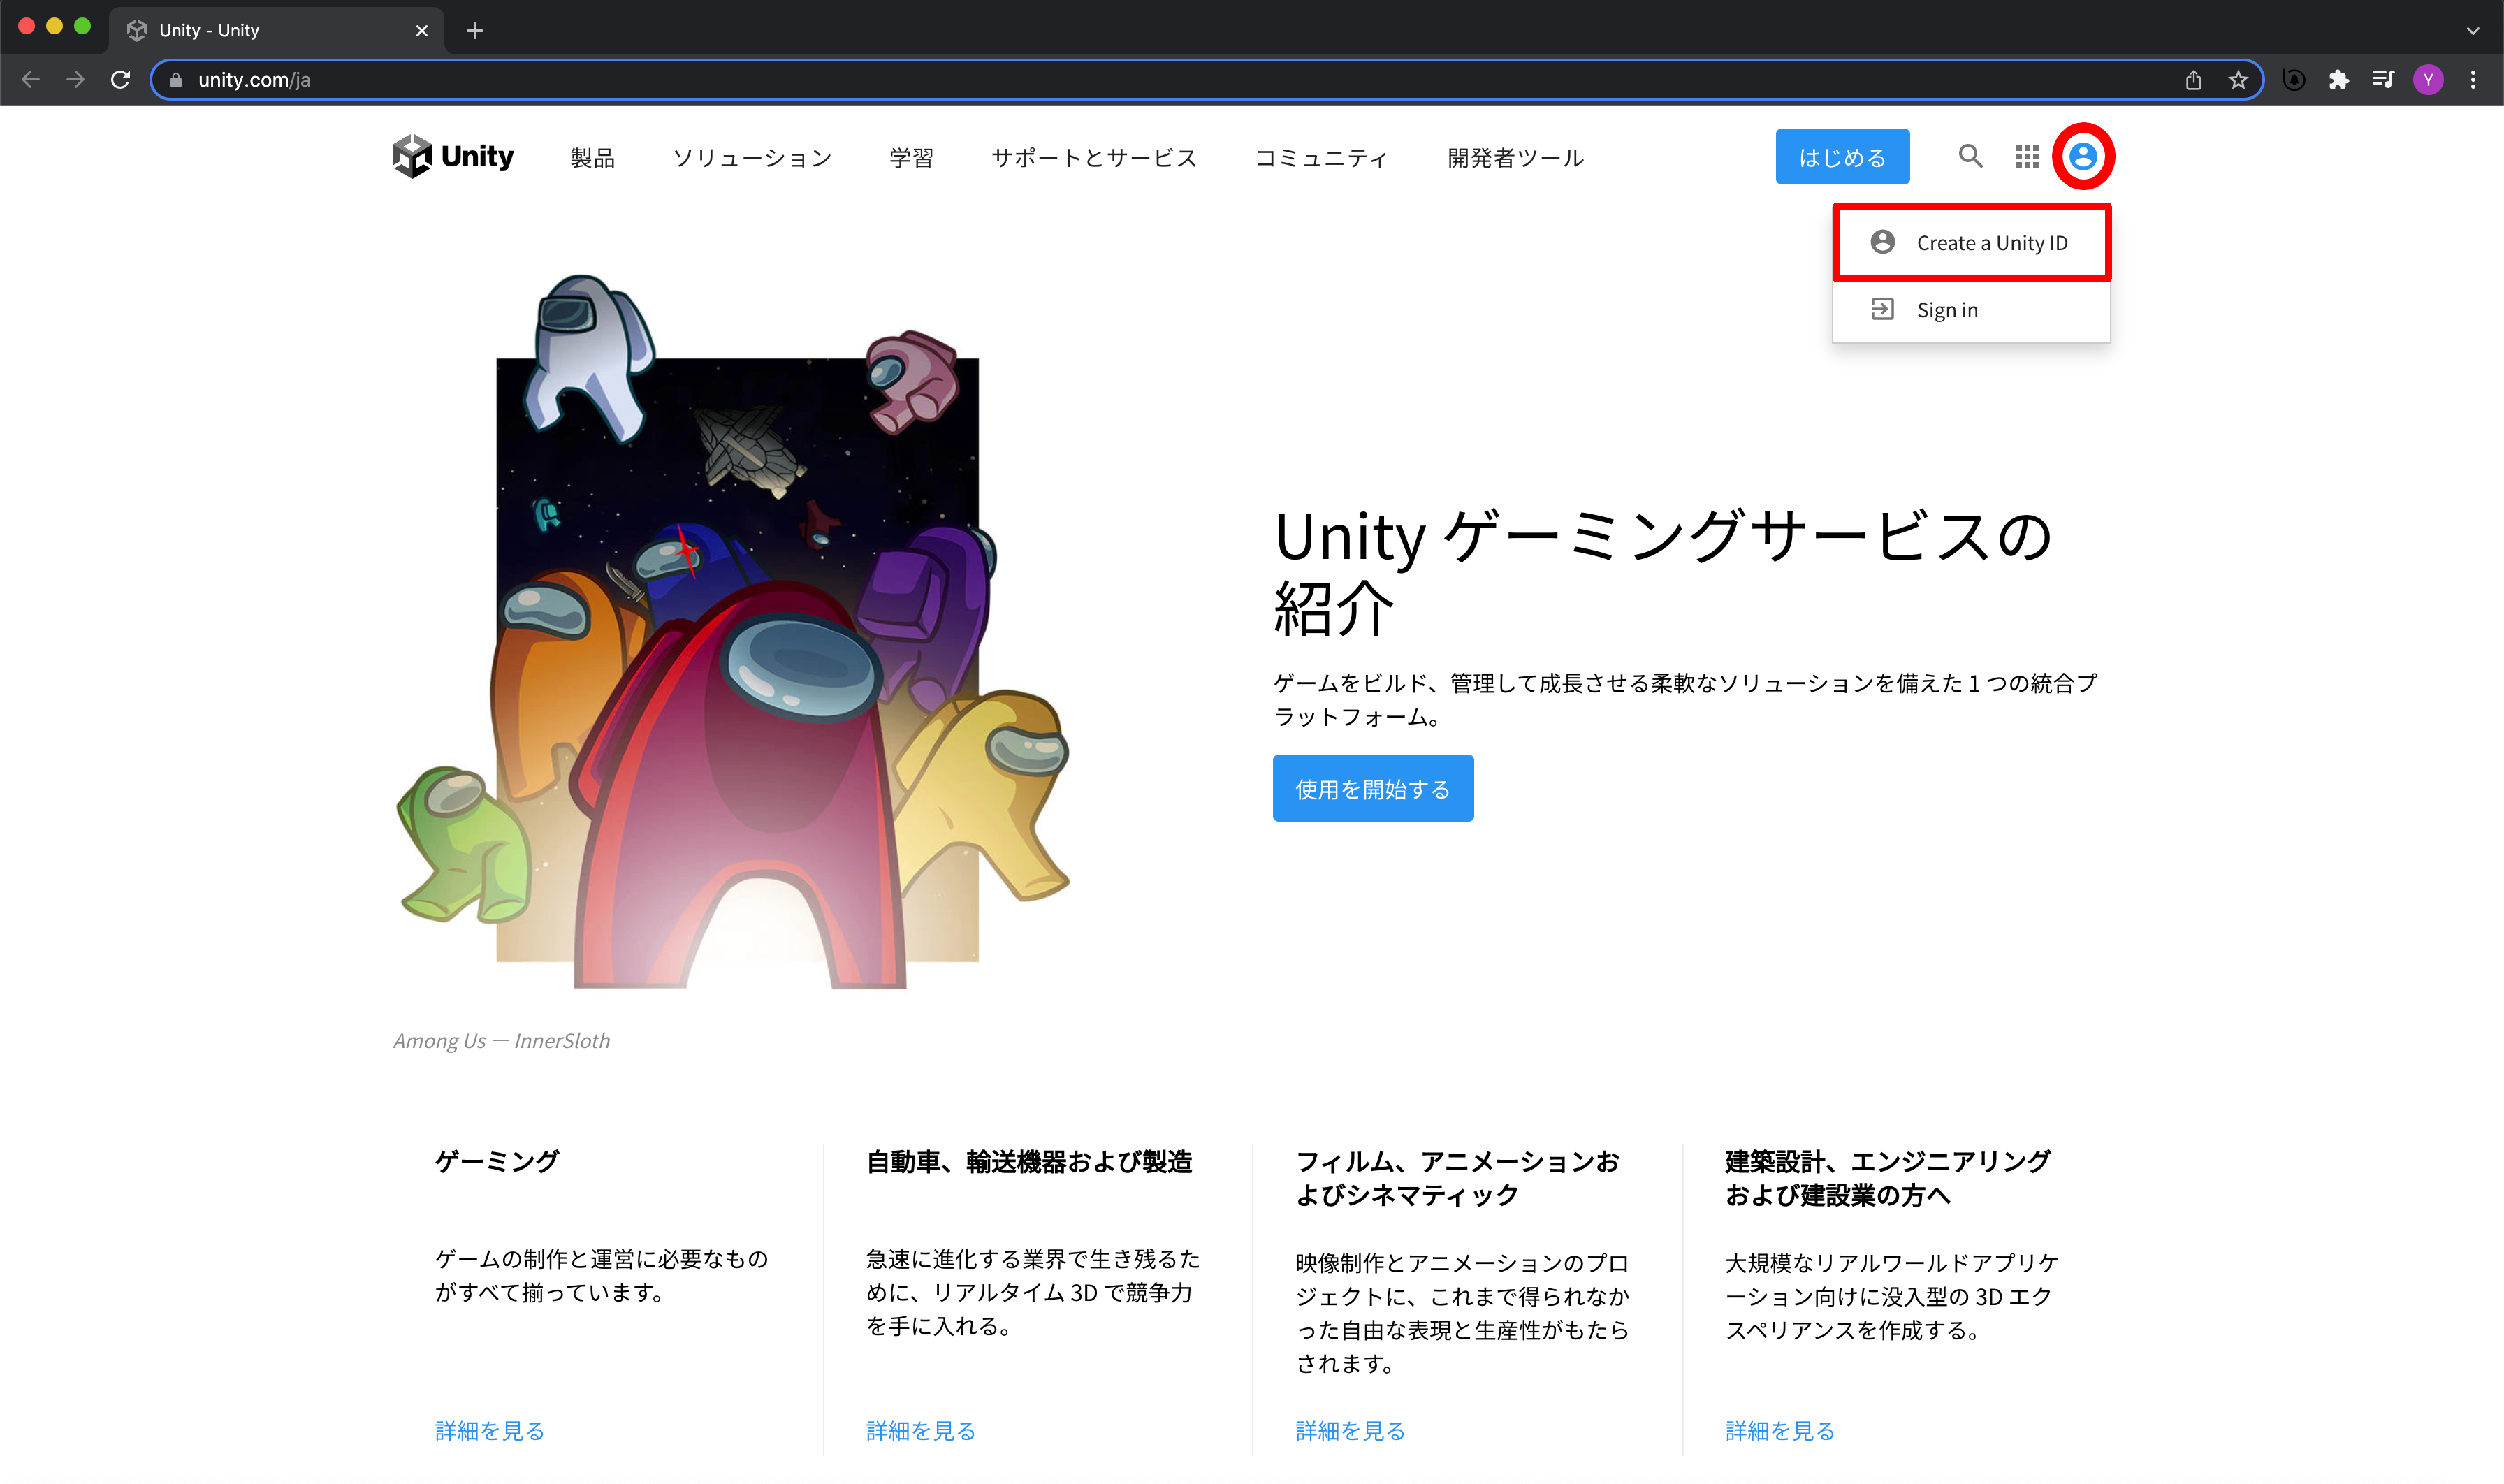This screenshot has width=2504, height=1484.
Task: Expand the tab search chevron
Action: (x=2473, y=31)
